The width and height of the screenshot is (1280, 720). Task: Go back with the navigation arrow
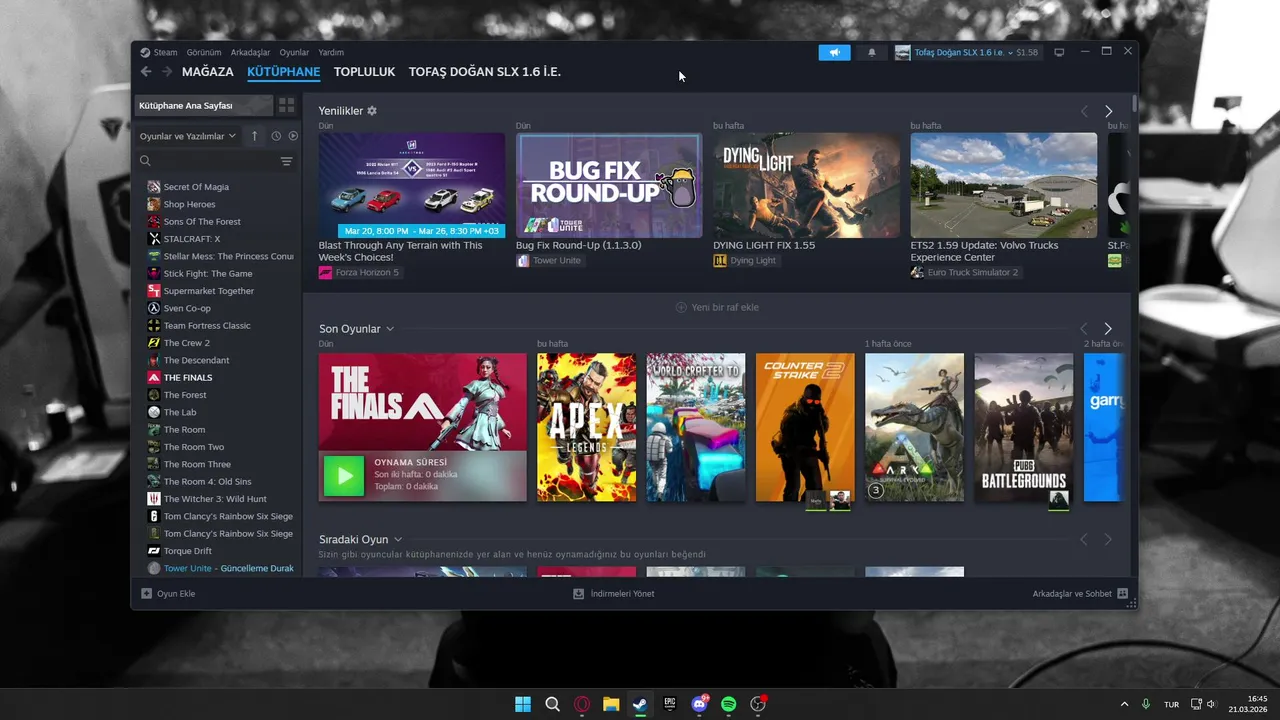pyautogui.click(x=146, y=72)
